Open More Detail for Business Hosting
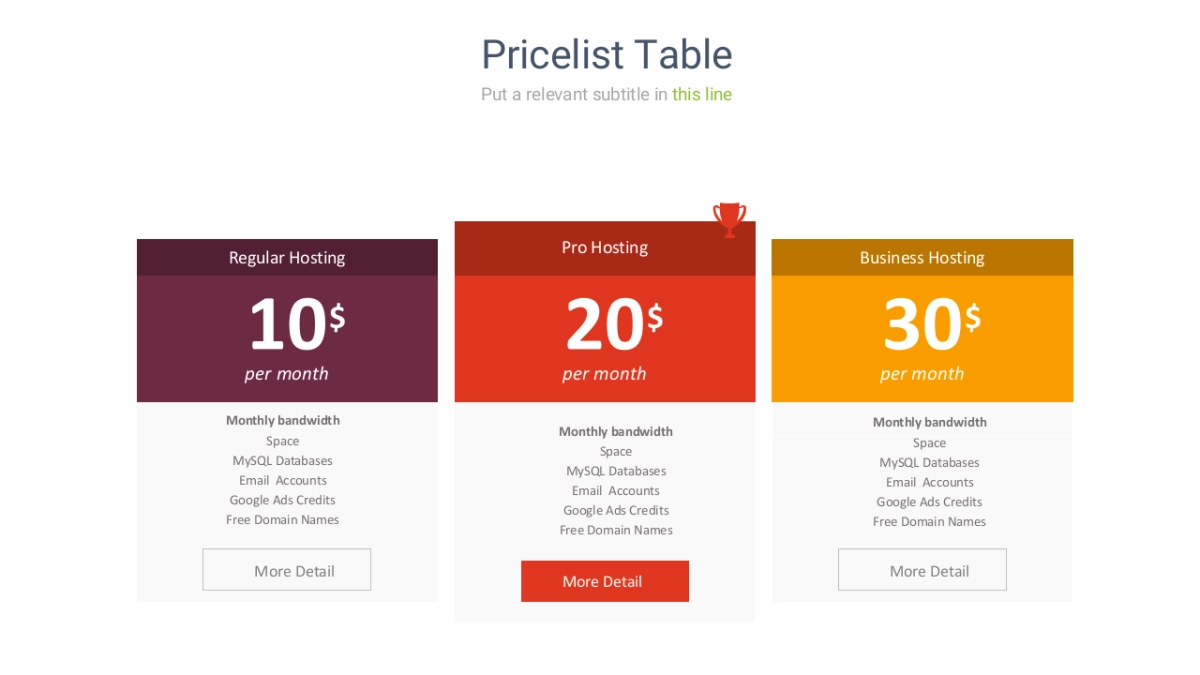This screenshot has height=675, width=1200. tap(922, 570)
